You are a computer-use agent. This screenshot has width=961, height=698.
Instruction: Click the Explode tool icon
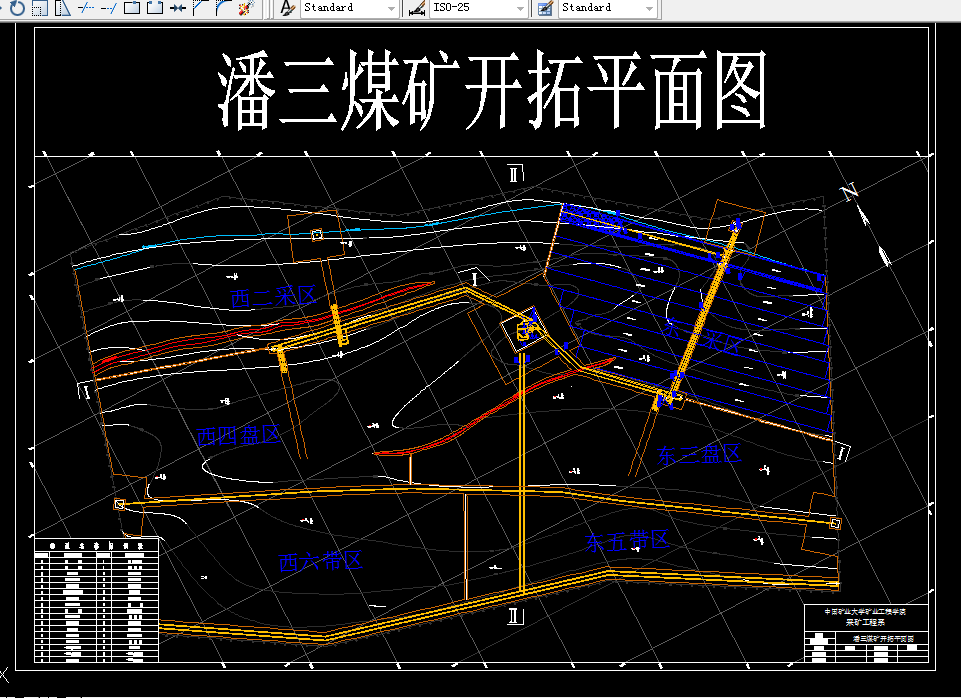[245, 9]
